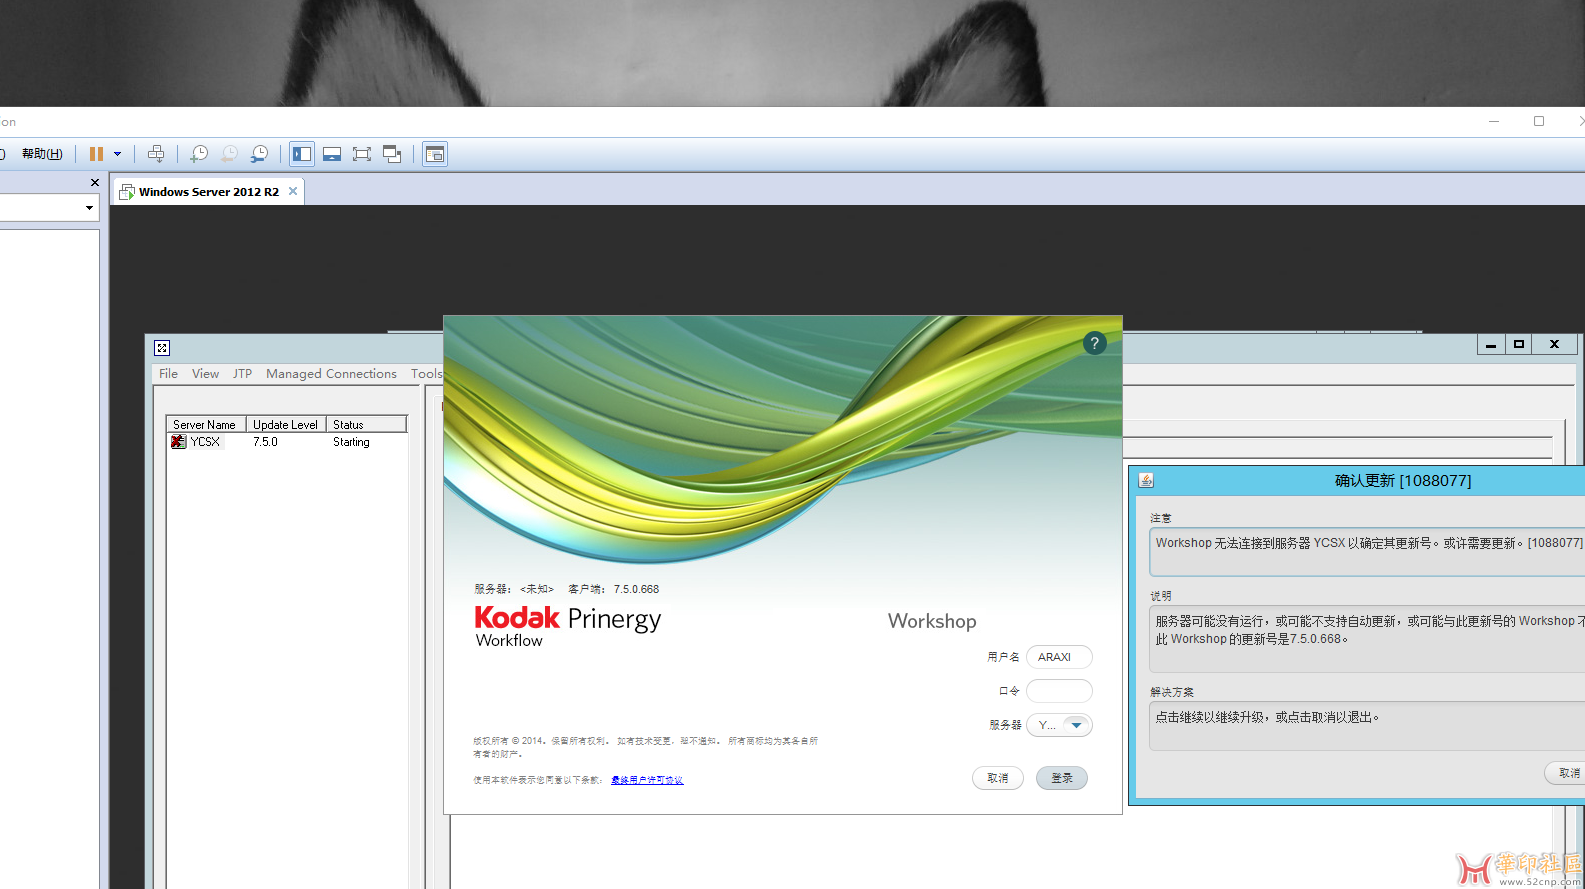
Task: Open the Managed Connections menu
Action: (x=331, y=374)
